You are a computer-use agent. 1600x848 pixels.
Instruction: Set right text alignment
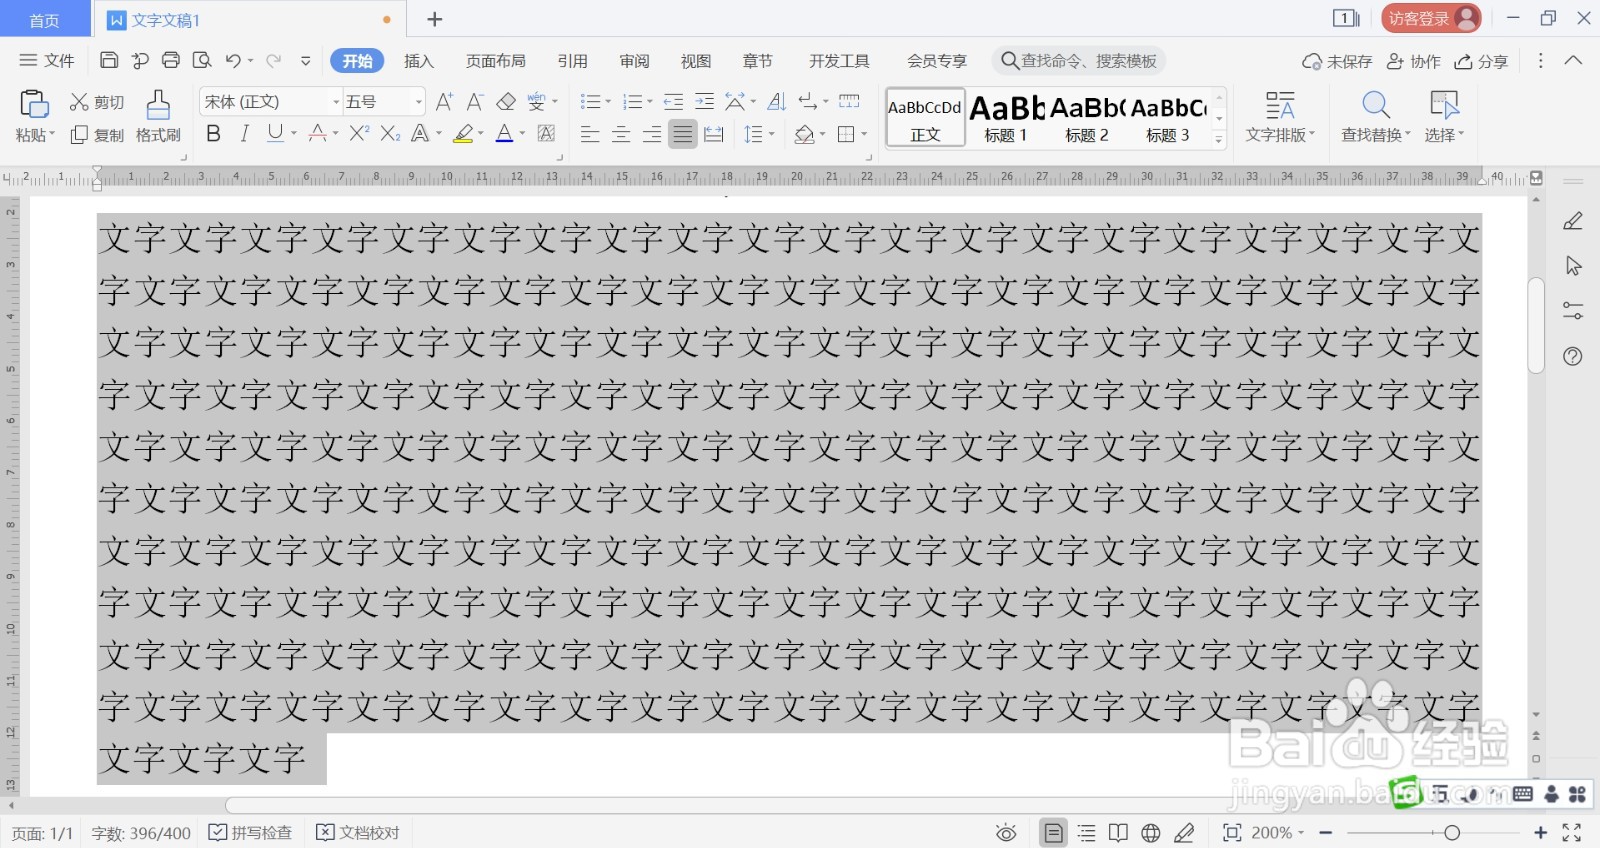(652, 134)
